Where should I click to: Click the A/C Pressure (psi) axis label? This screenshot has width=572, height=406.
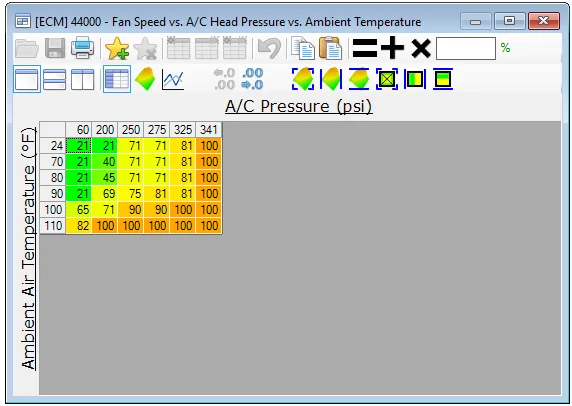tap(298, 107)
